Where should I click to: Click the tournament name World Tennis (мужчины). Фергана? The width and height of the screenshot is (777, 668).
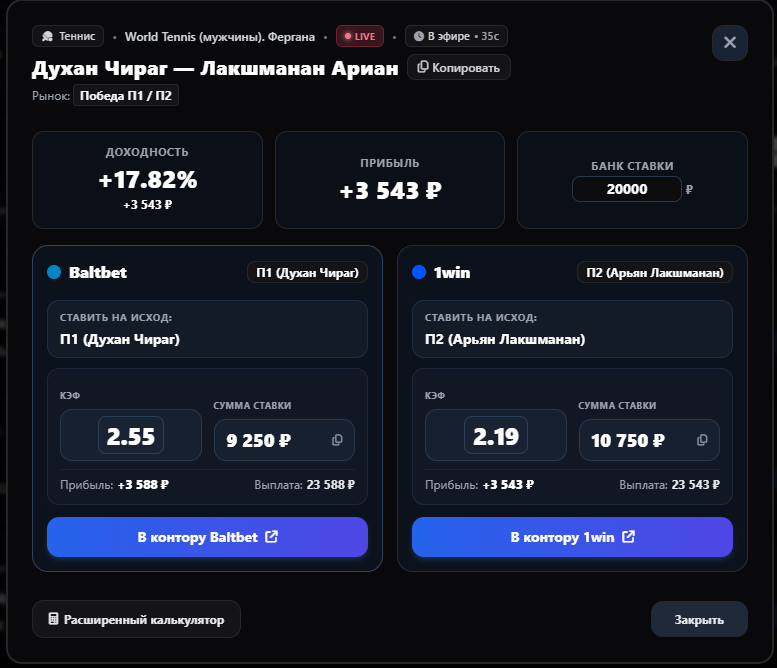tap(220, 37)
